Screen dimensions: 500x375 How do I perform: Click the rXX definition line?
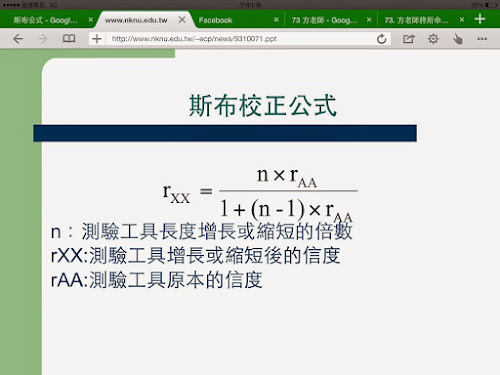(x=196, y=256)
